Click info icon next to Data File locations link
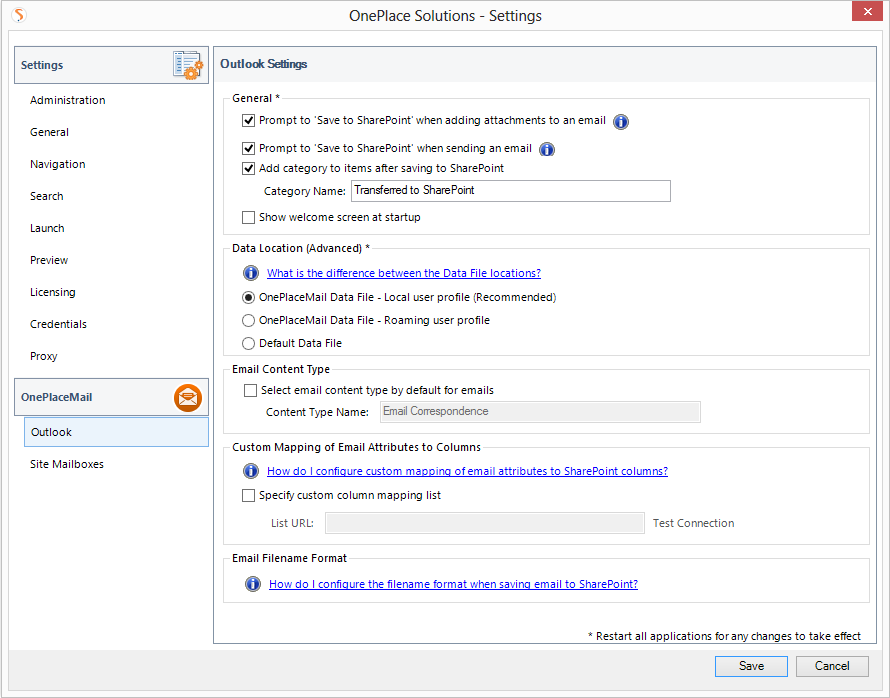Image resolution: width=890 pixels, height=698 pixels. (251, 273)
